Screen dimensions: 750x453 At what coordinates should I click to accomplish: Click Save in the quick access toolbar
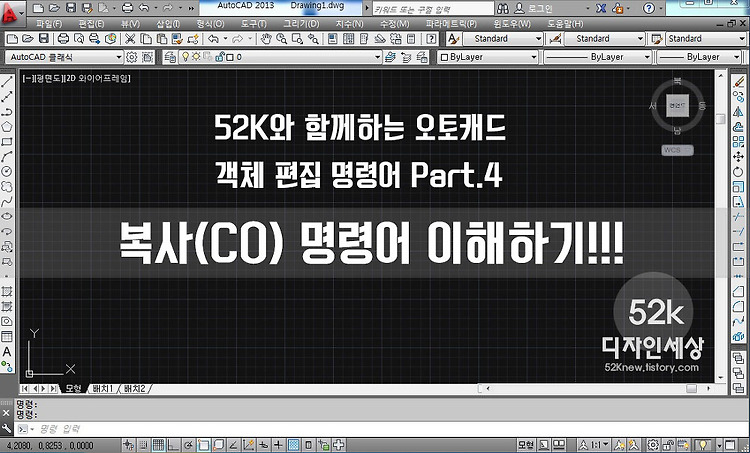pos(71,8)
